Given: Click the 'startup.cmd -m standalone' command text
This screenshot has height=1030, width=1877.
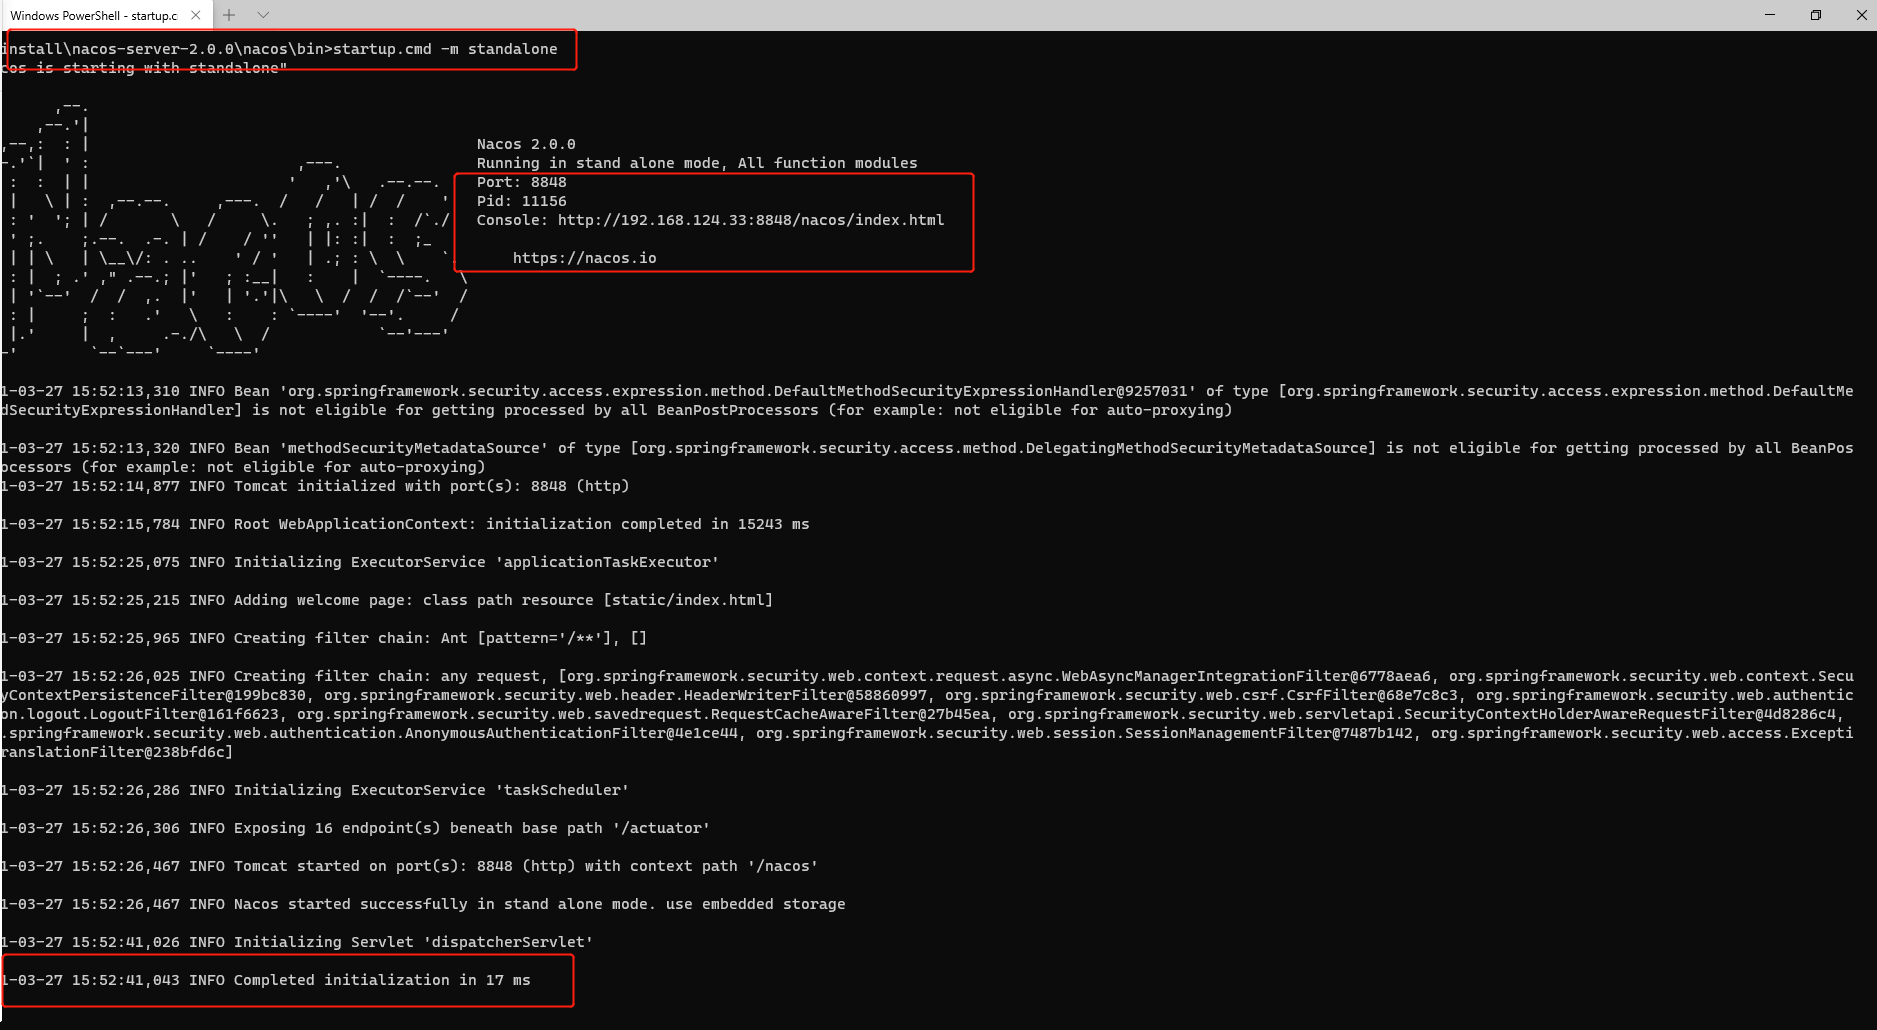Looking at the screenshot, I should pyautogui.click(x=445, y=49).
